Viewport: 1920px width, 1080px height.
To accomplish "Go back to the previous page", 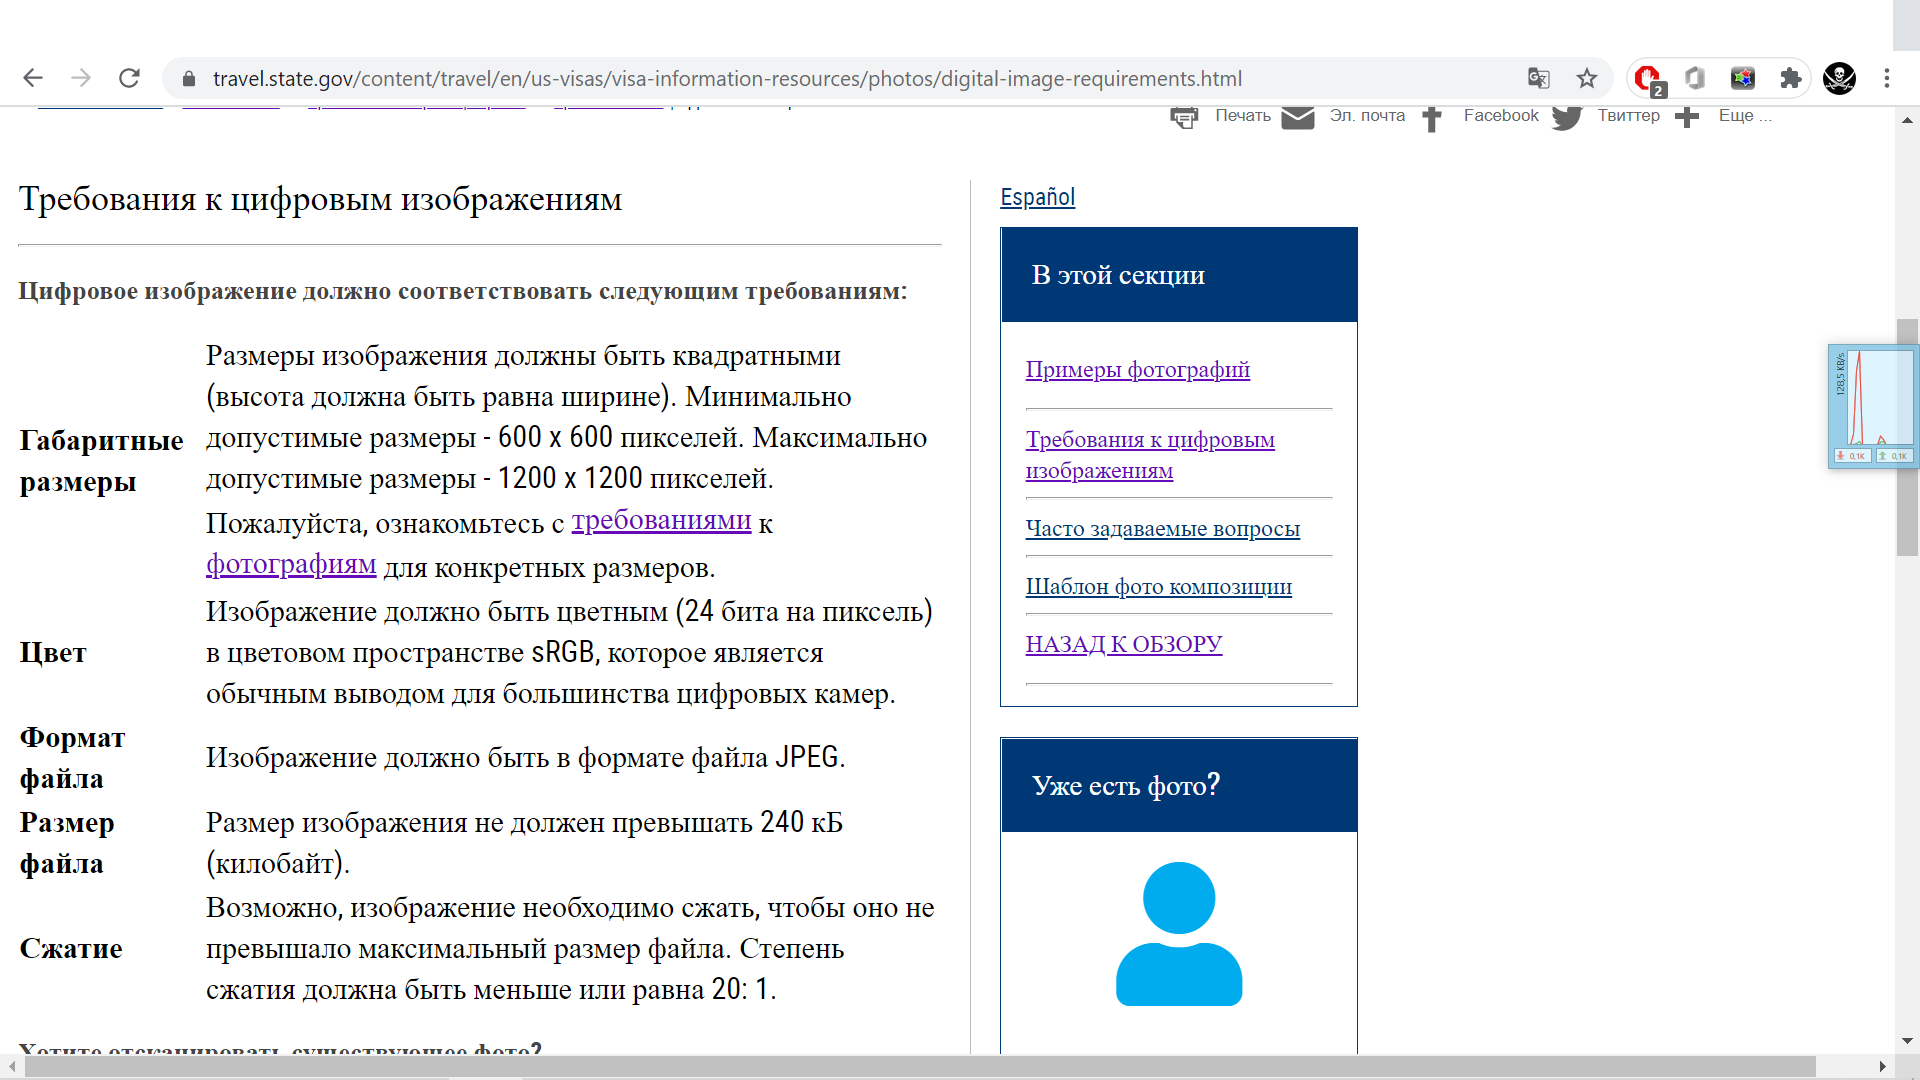I will click(x=33, y=78).
